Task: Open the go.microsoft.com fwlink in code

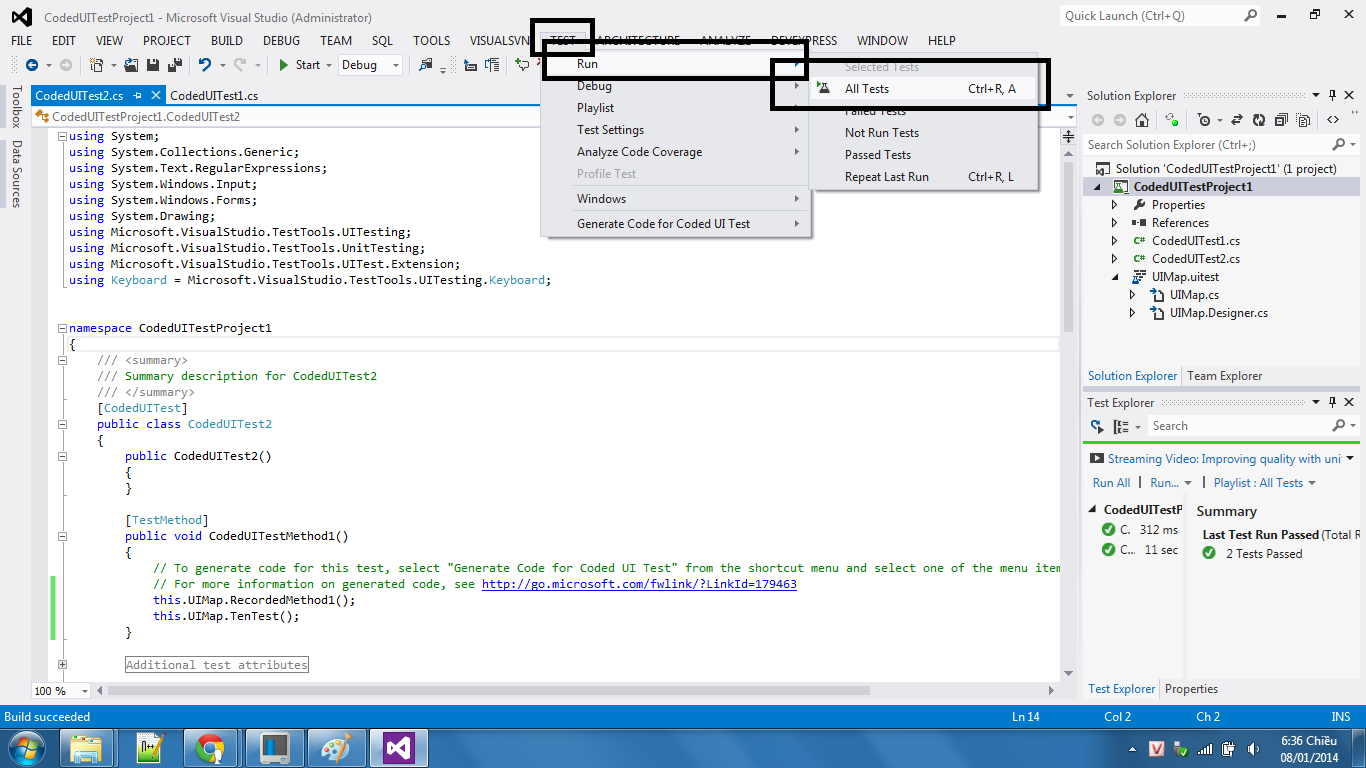Action: click(639, 584)
